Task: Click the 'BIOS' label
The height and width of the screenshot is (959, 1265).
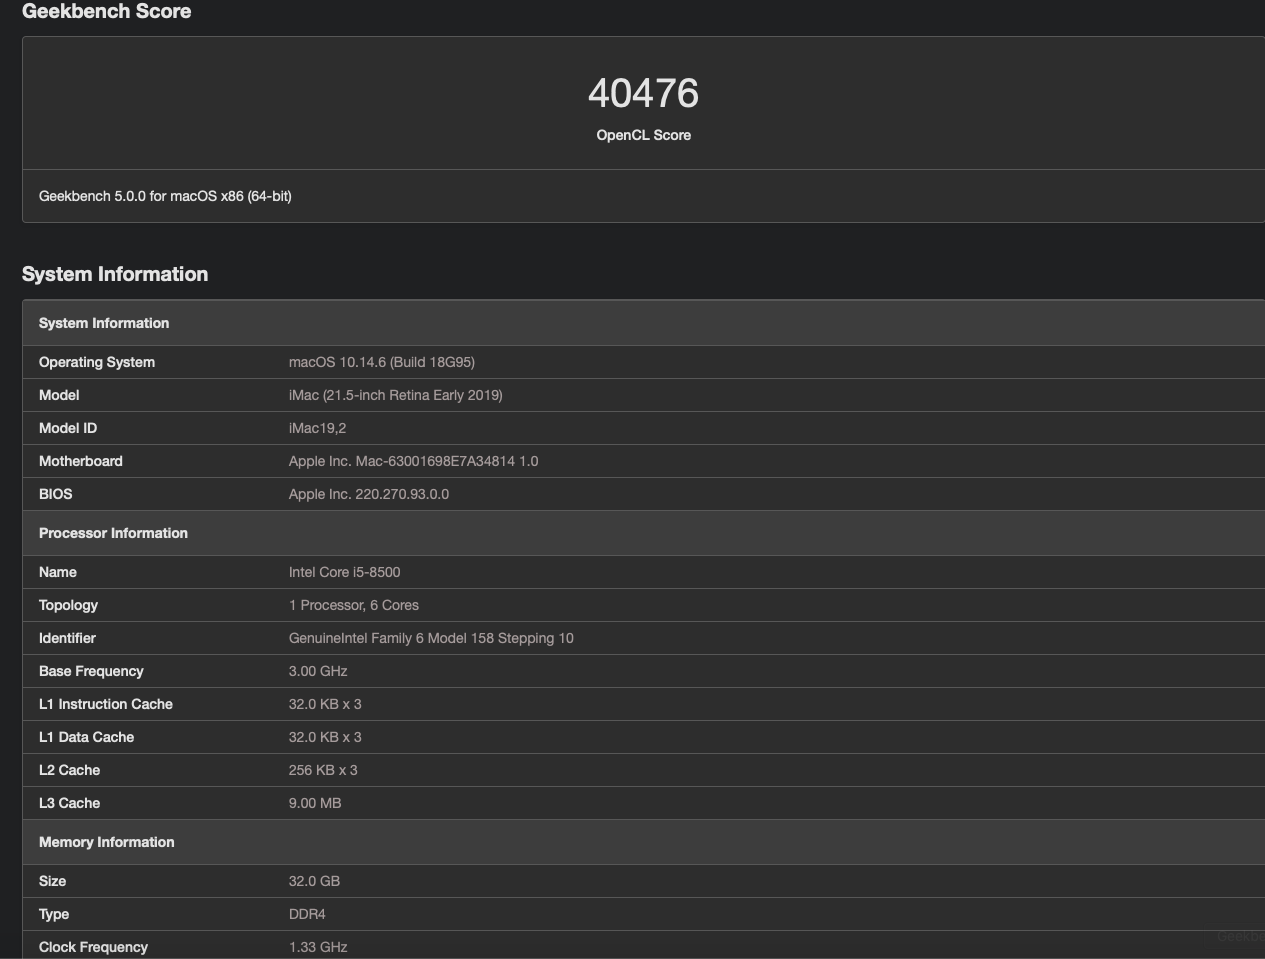Action: (55, 494)
